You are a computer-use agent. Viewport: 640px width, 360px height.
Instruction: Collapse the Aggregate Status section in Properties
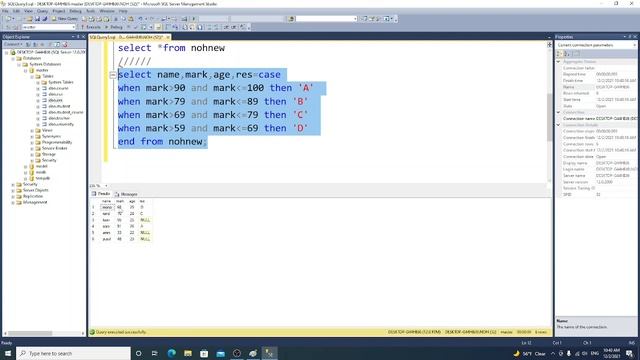pos(558,62)
